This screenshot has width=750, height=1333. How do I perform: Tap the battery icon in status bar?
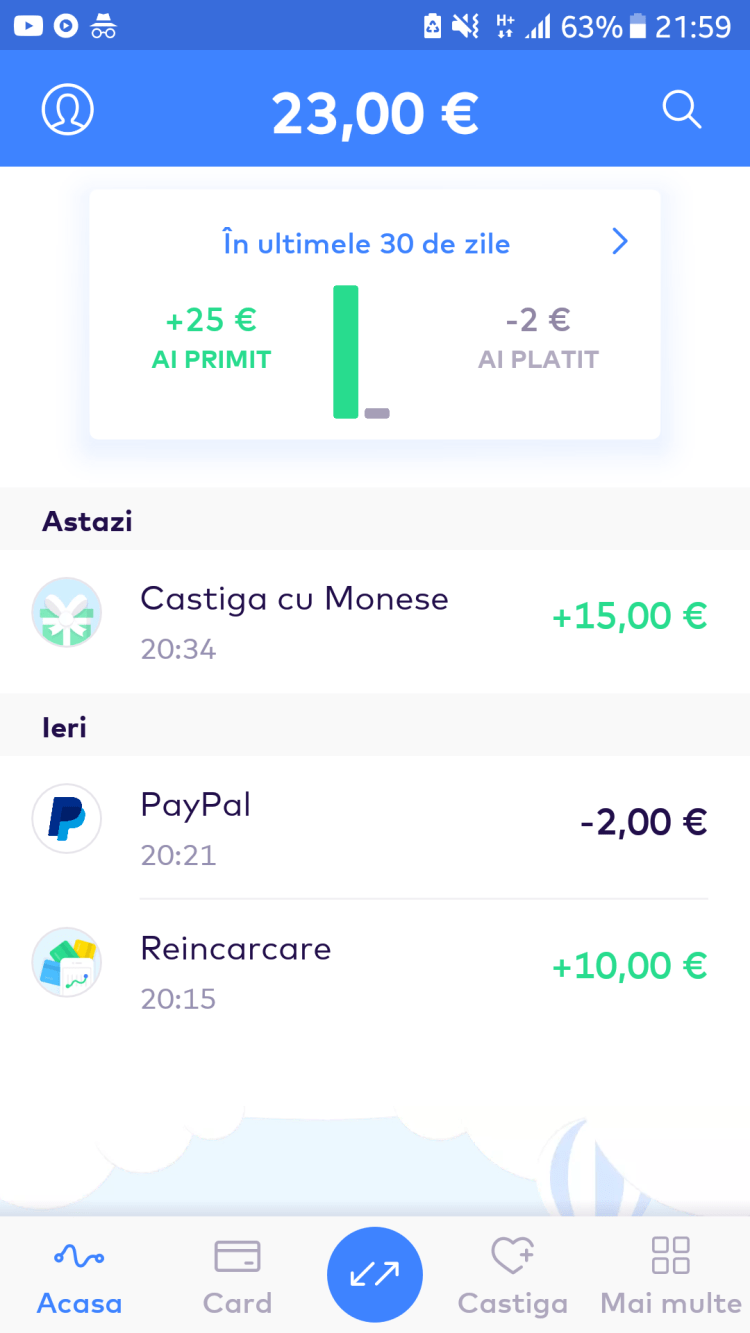637,26
